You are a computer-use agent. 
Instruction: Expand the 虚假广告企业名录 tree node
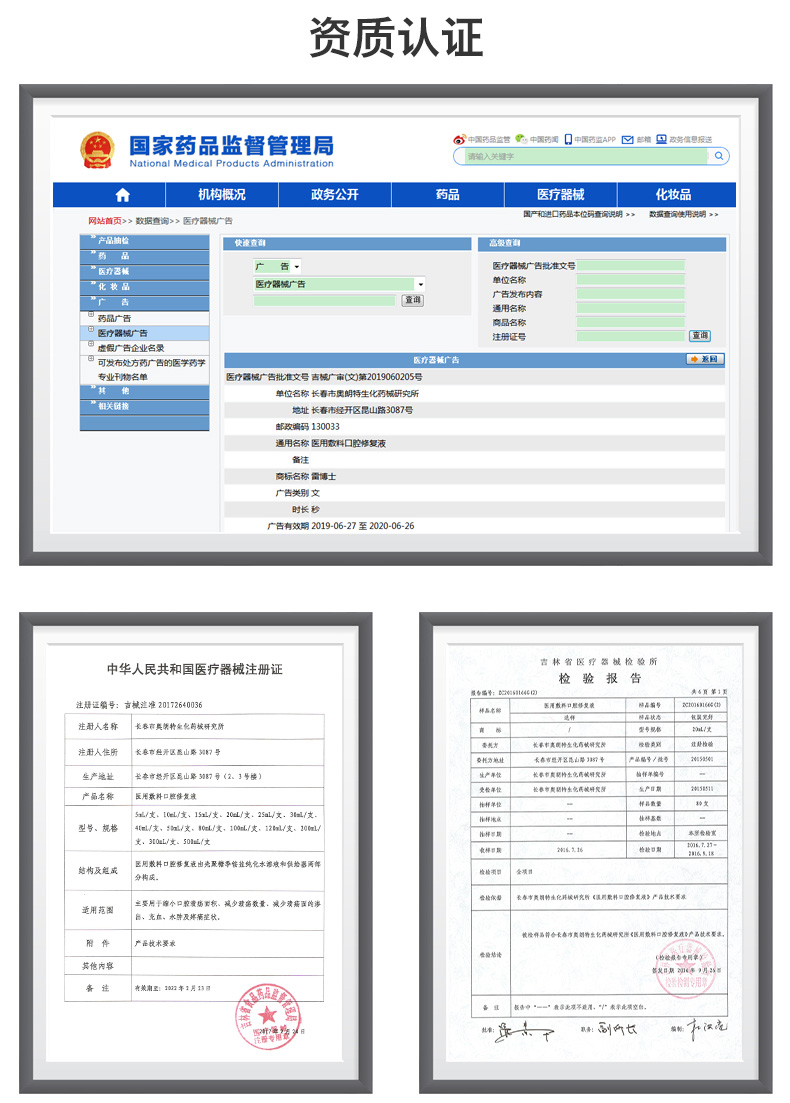tap(91, 344)
